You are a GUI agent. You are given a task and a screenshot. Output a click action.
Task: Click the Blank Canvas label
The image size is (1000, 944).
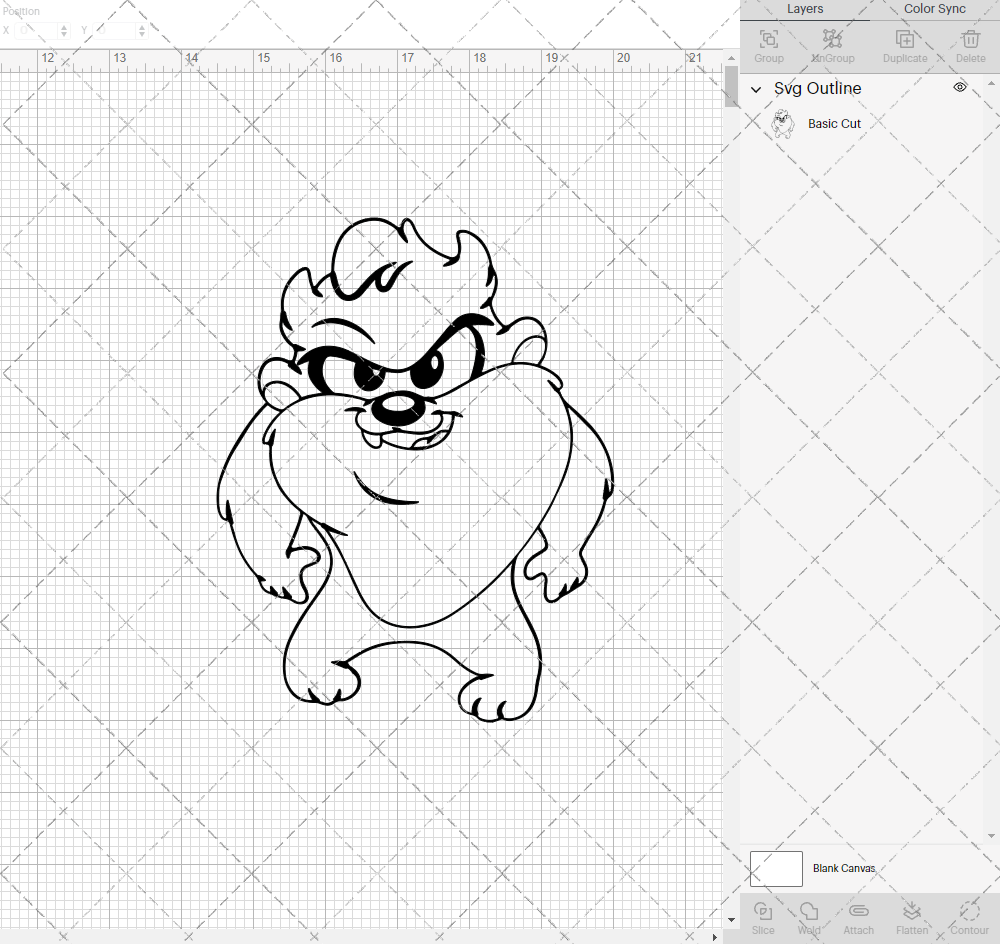coord(844,868)
